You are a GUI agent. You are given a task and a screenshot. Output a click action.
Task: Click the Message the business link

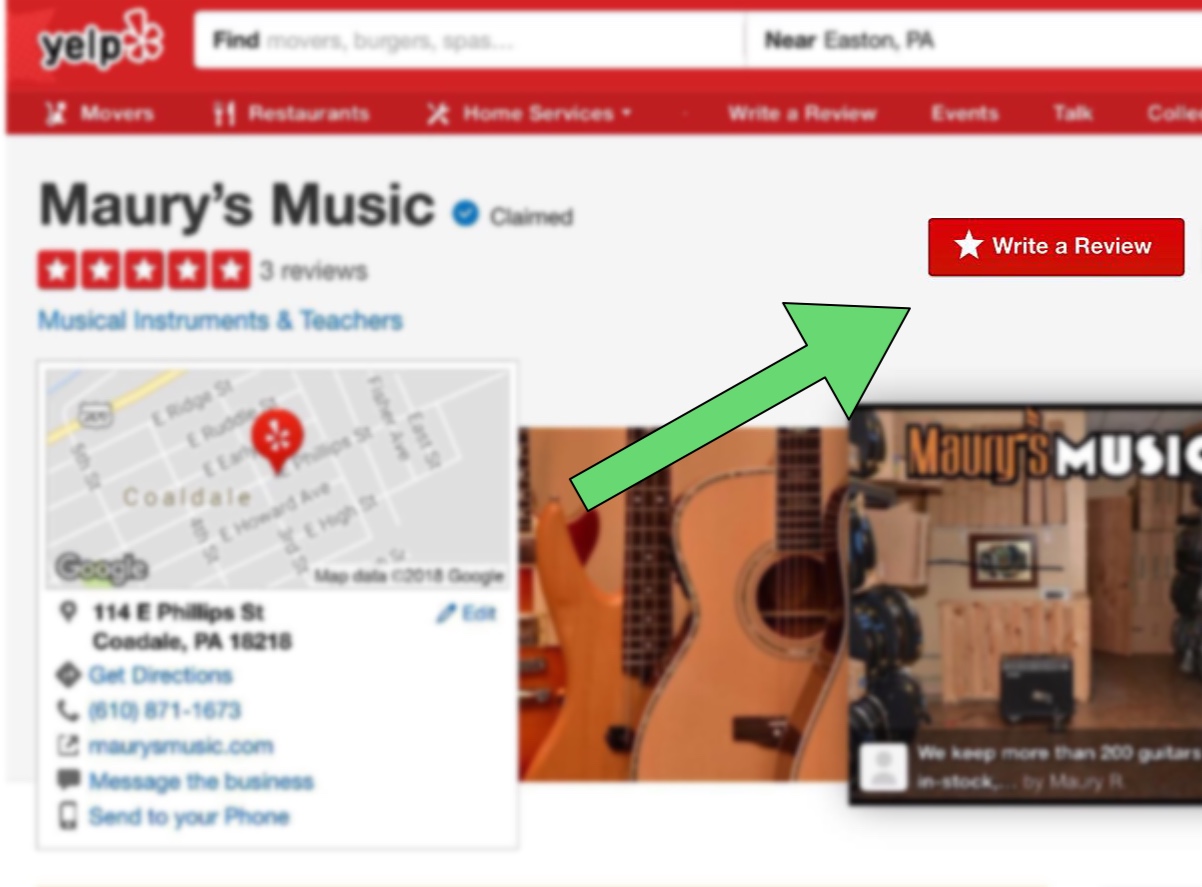coord(201,781)
